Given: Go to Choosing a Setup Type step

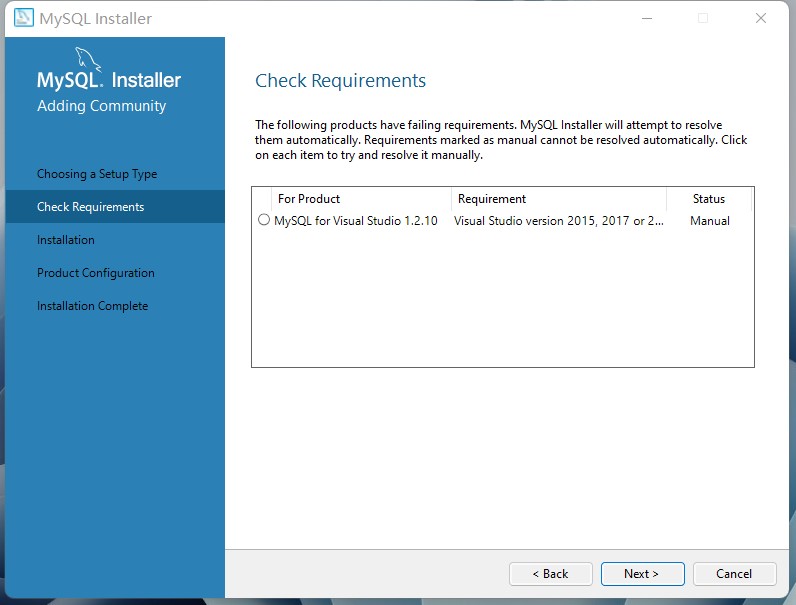Looking at the screenshot, I should pyautogui.click(x=97, y=174).
